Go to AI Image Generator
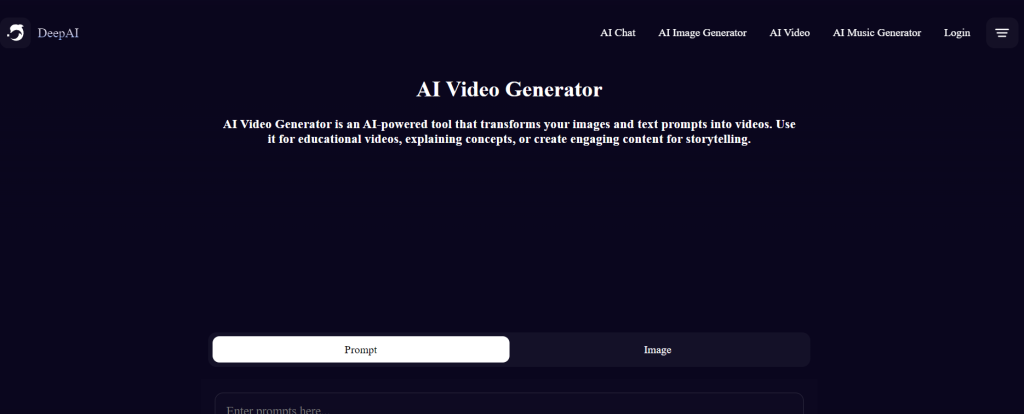Viewport: 1024px width, 414px height. point(702,33)
